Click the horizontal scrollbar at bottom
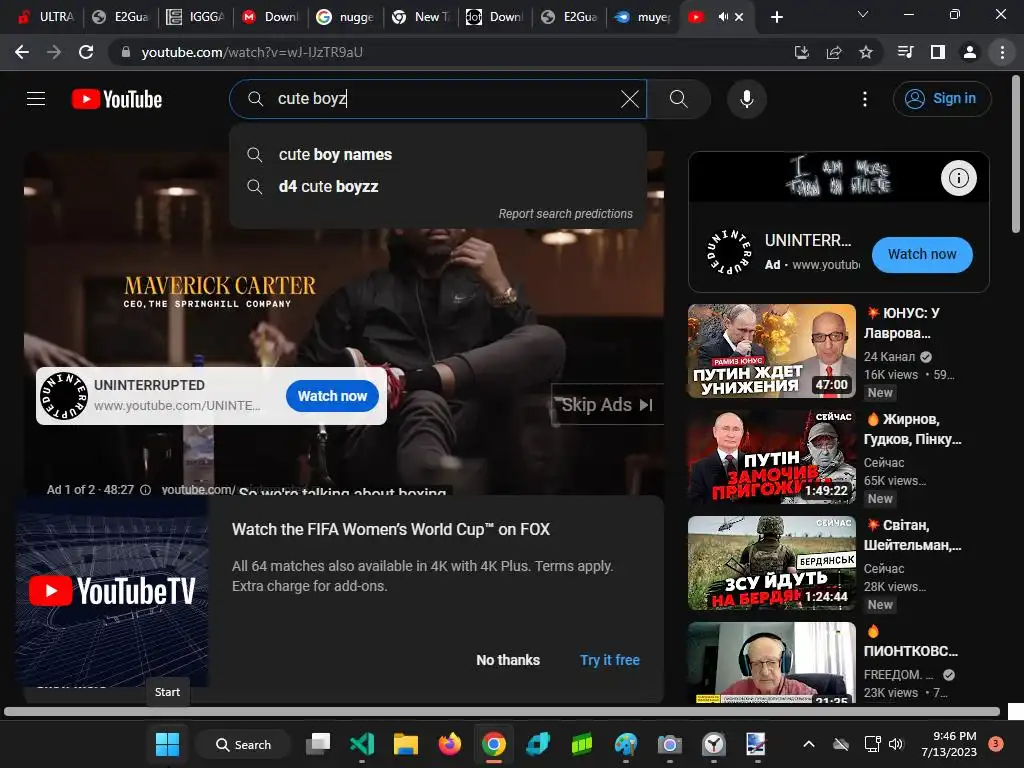Screen dimensions: 1024x768 pos(502,712)
